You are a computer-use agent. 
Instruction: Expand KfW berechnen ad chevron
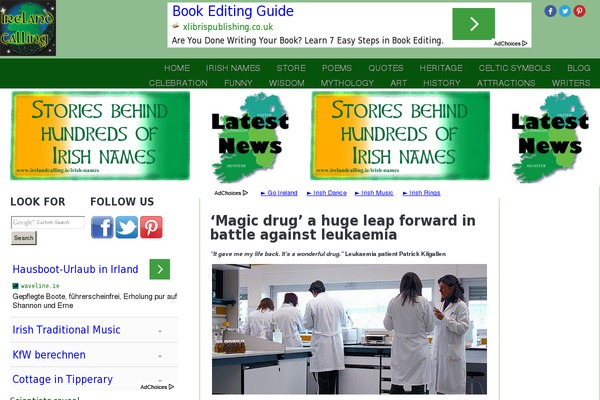click(160, 356)
